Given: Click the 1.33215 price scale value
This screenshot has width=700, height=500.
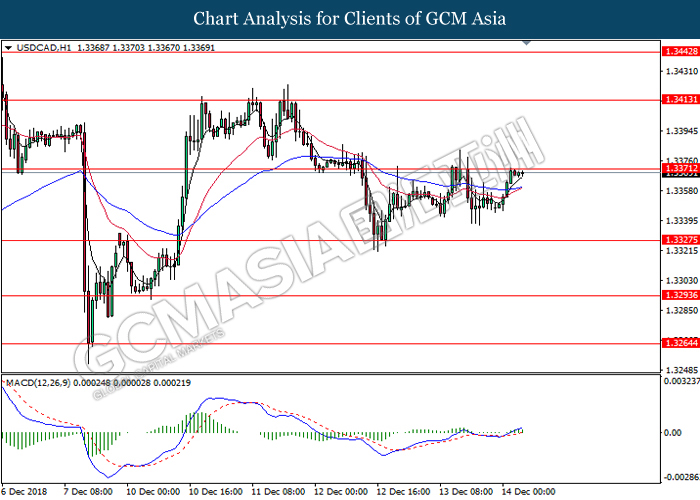Looking at the screenshot, I should (681, 251).
